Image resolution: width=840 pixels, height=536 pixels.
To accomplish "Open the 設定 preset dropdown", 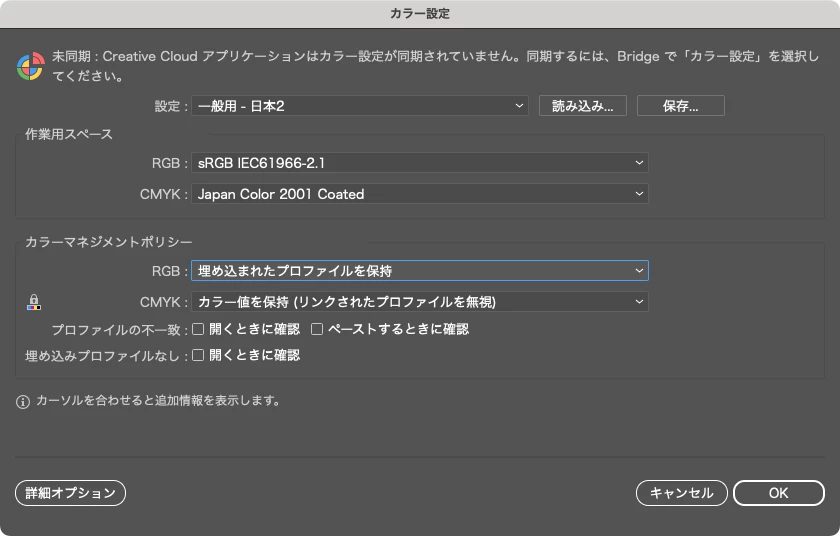I will coord(359,105).
